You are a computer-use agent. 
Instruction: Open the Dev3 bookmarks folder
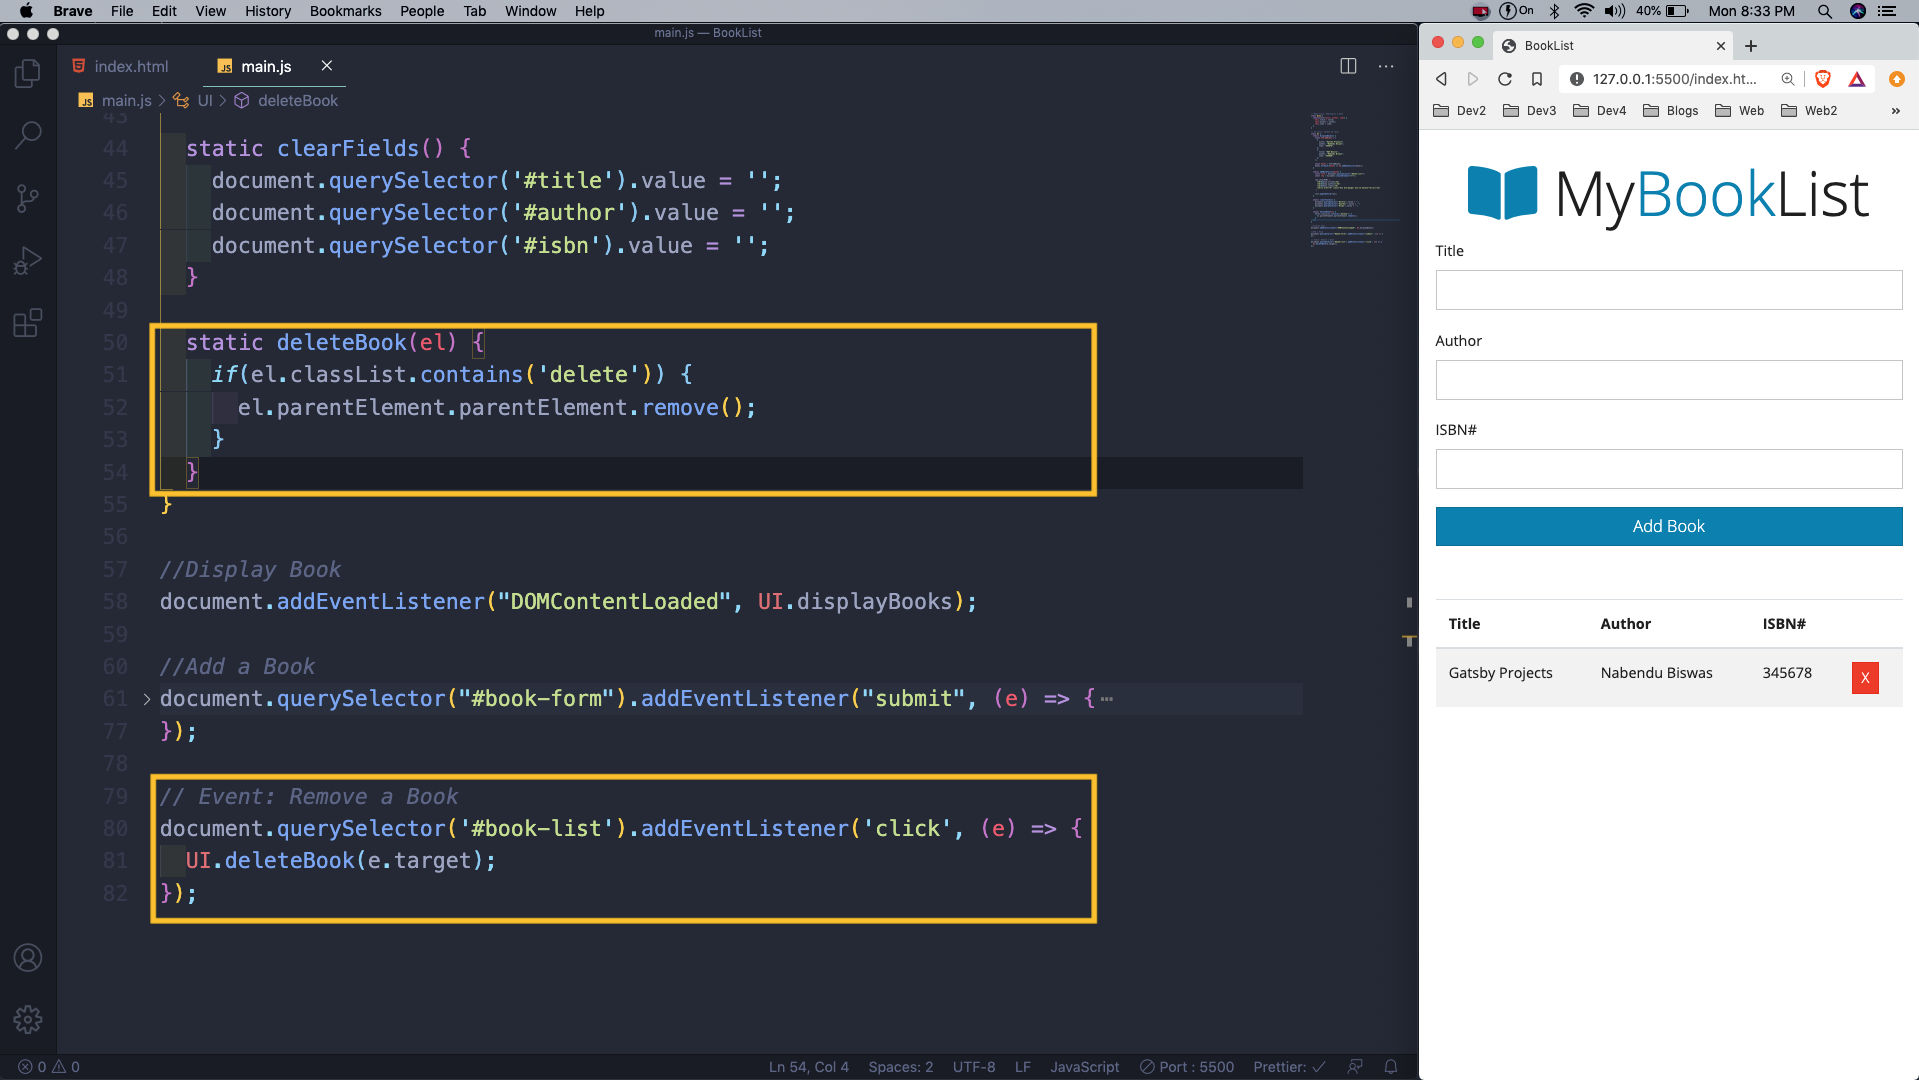tap(1530, 111)
